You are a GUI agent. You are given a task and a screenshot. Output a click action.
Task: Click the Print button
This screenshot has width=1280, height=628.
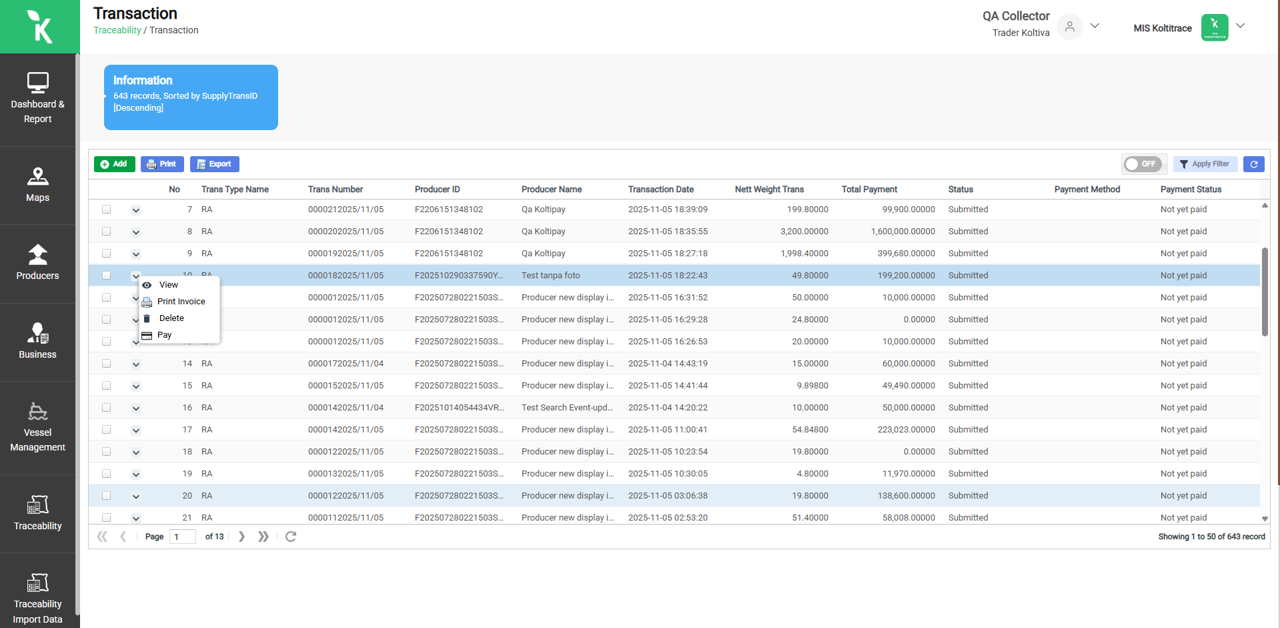[x=162, y=164]
